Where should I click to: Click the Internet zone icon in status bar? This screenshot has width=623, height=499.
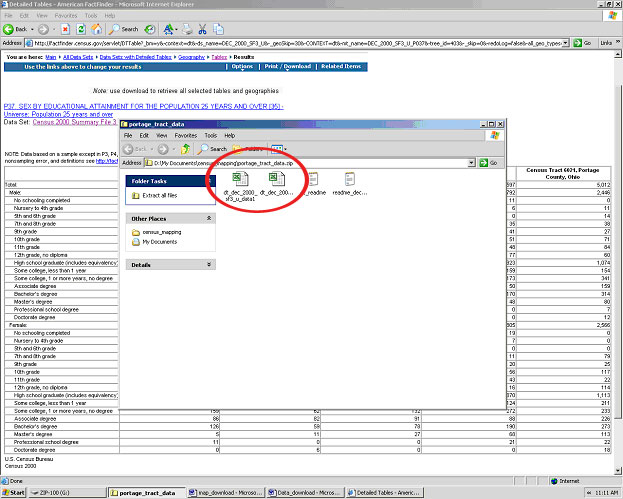[554, 481]
